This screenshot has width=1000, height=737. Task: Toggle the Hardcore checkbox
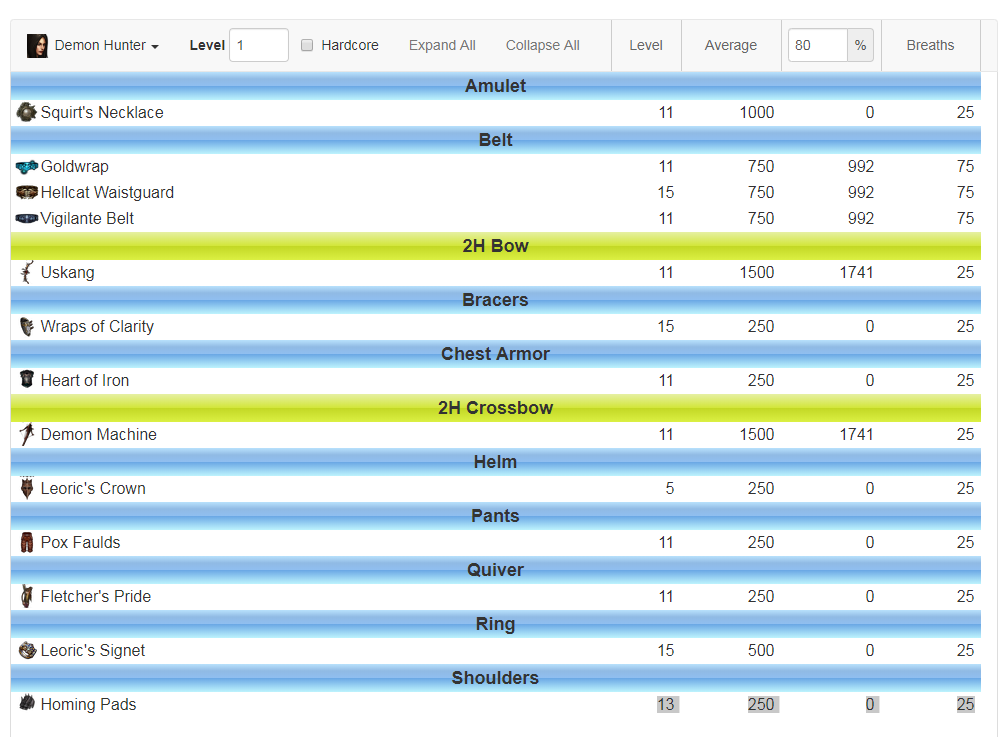pyautogui.click(x=307, y=45)
